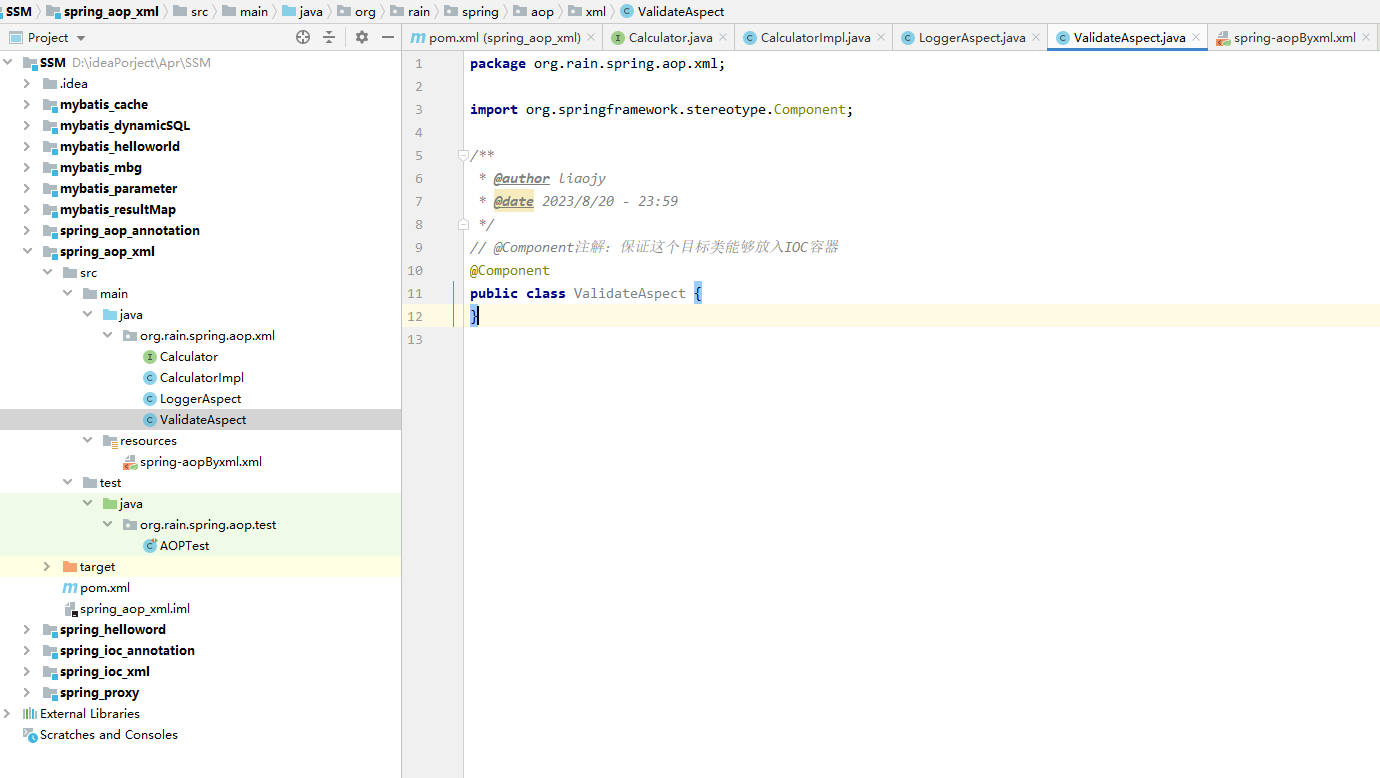Click the @Component annotation in the editor
Screen dimensions: 1380x778
(x=510, y=270)
